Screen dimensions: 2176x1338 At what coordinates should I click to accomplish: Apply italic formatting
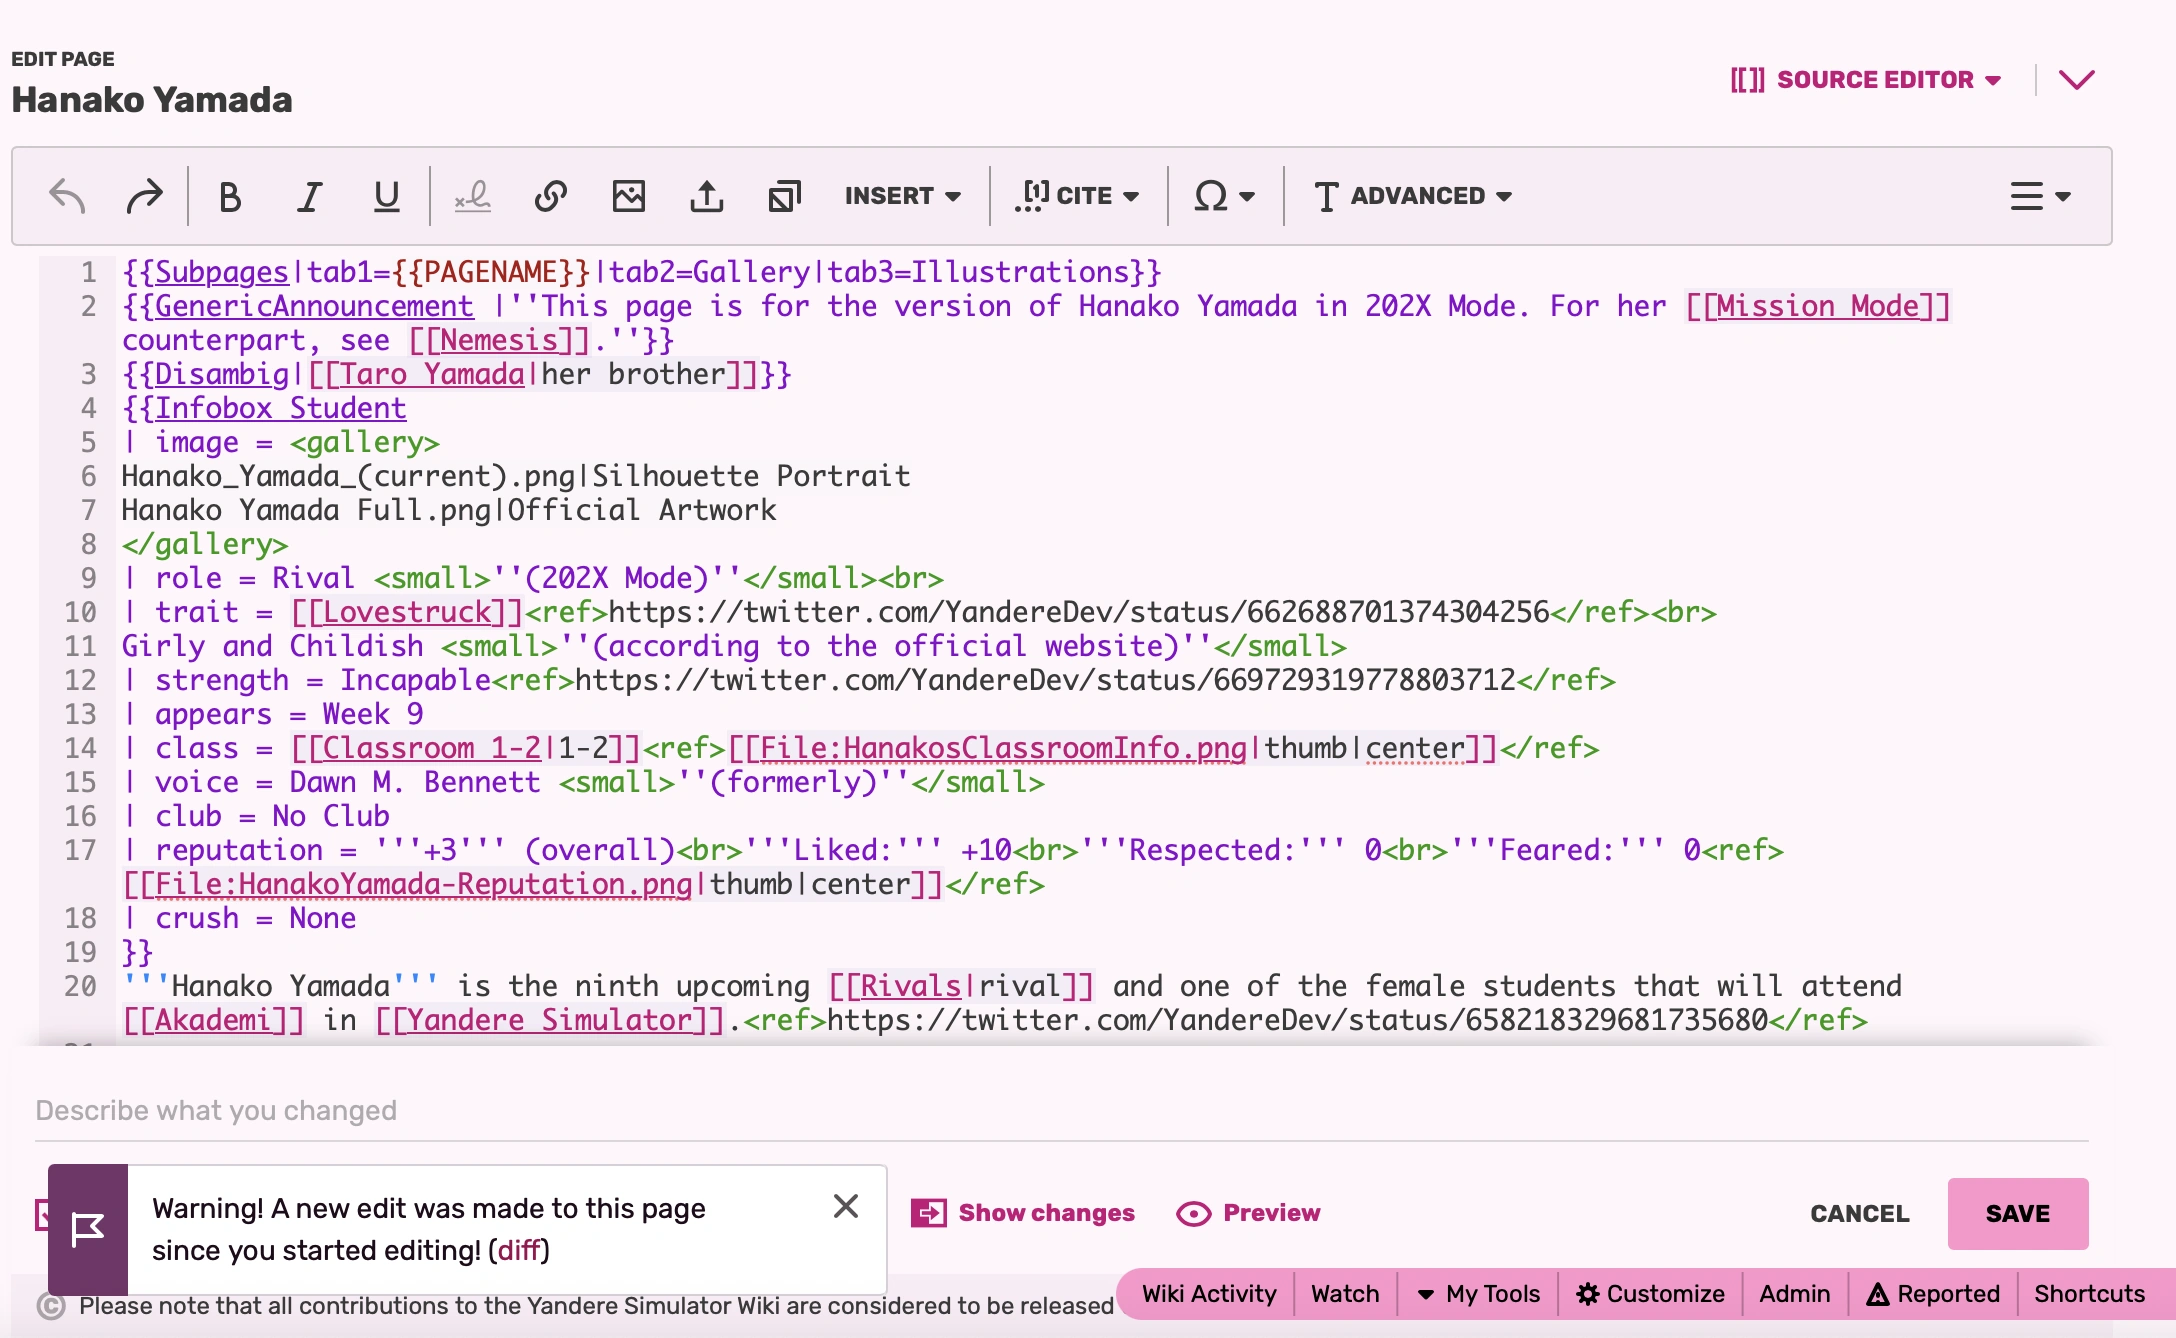tap(308, 196)
